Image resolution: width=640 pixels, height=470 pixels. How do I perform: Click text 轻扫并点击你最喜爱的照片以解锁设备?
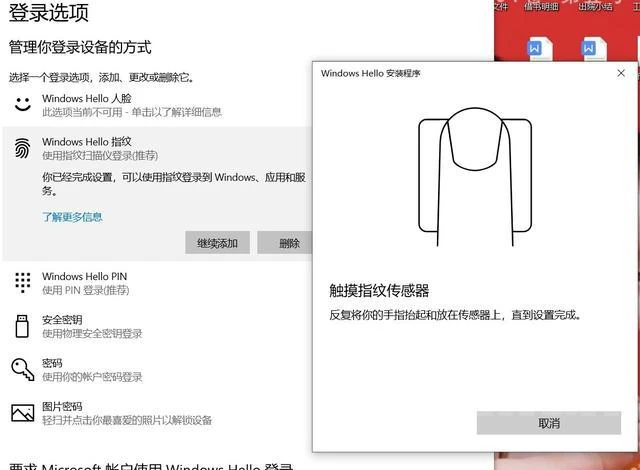[127, 420]
